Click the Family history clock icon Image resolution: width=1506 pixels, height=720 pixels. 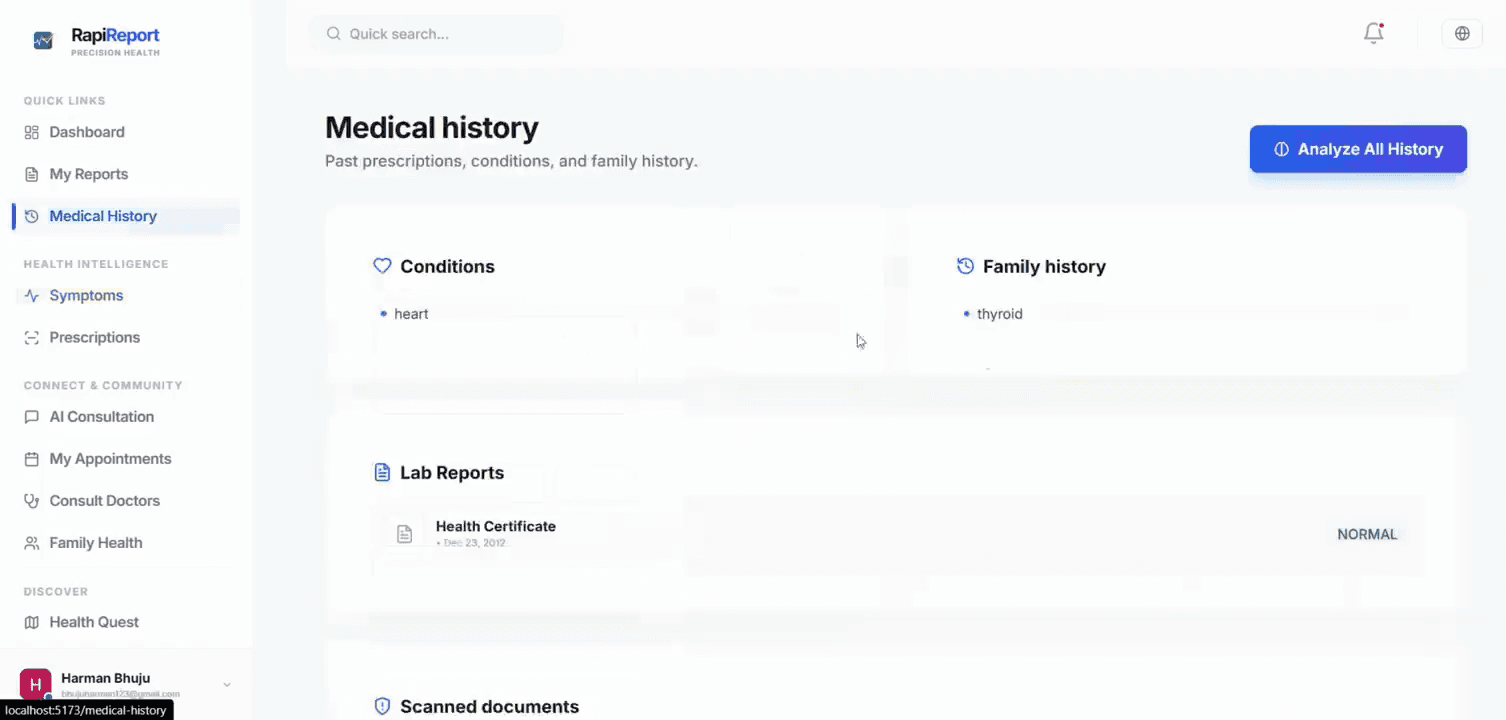click(x=965, y=266)
